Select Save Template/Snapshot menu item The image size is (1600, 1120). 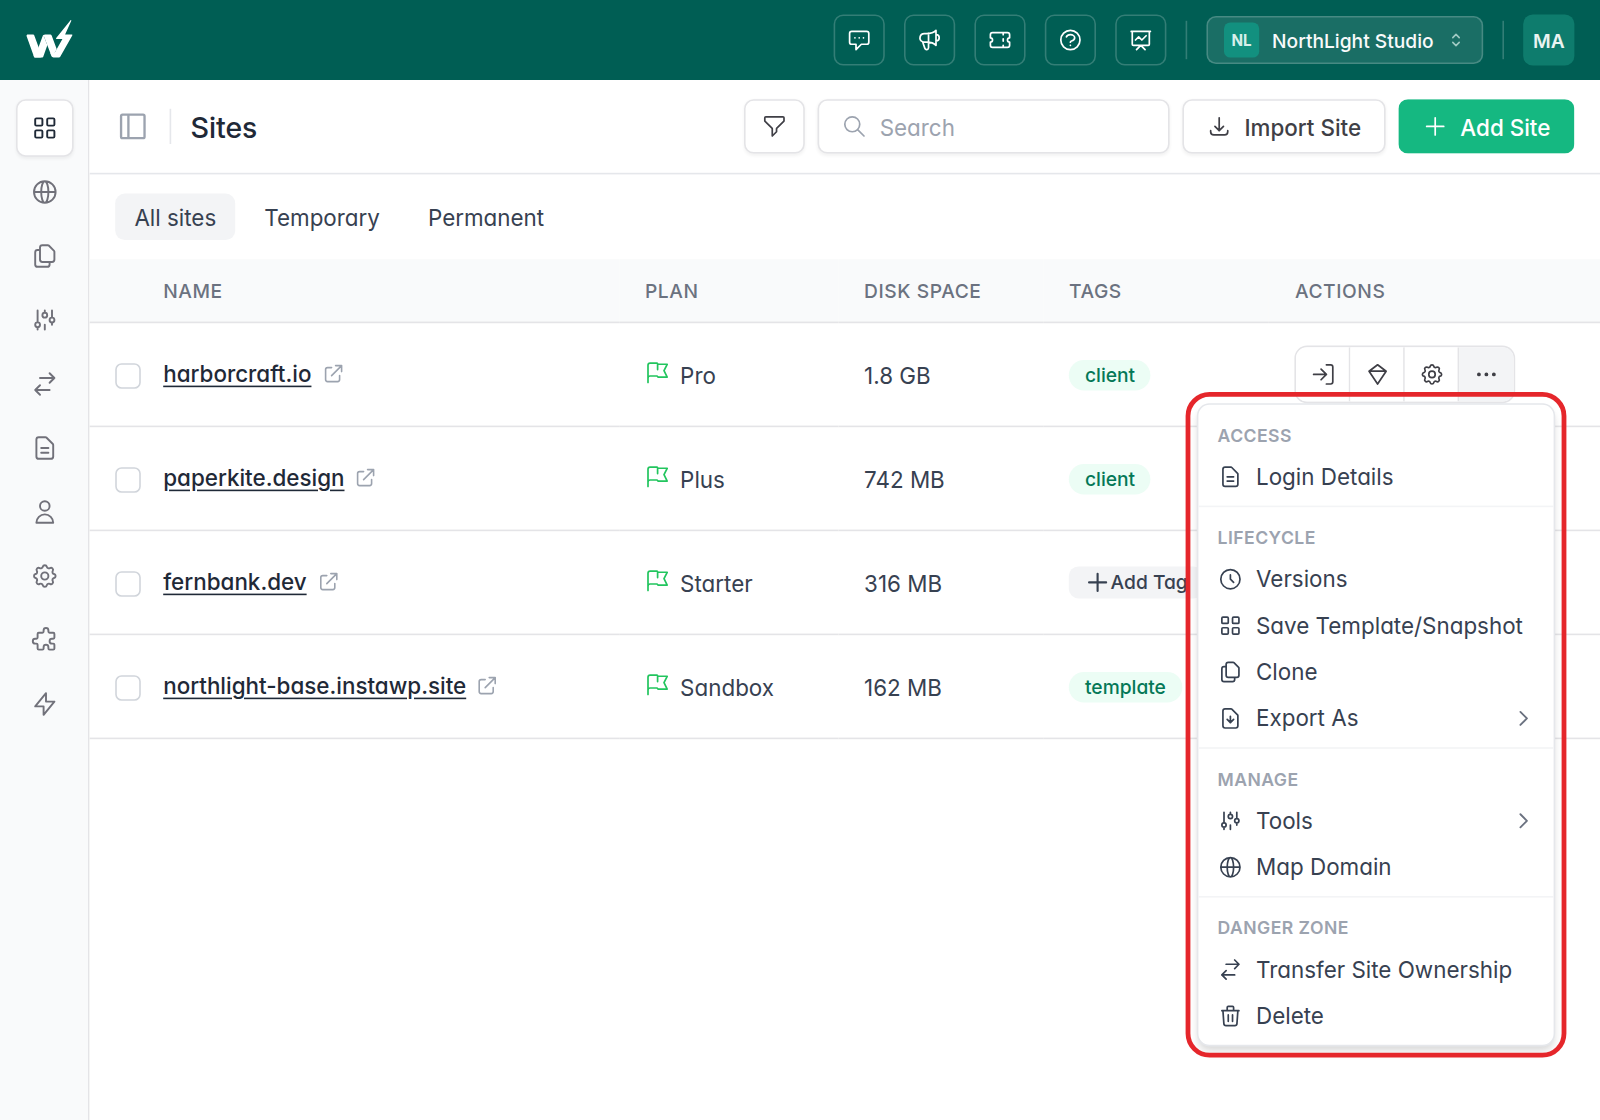click(1375, 626)
